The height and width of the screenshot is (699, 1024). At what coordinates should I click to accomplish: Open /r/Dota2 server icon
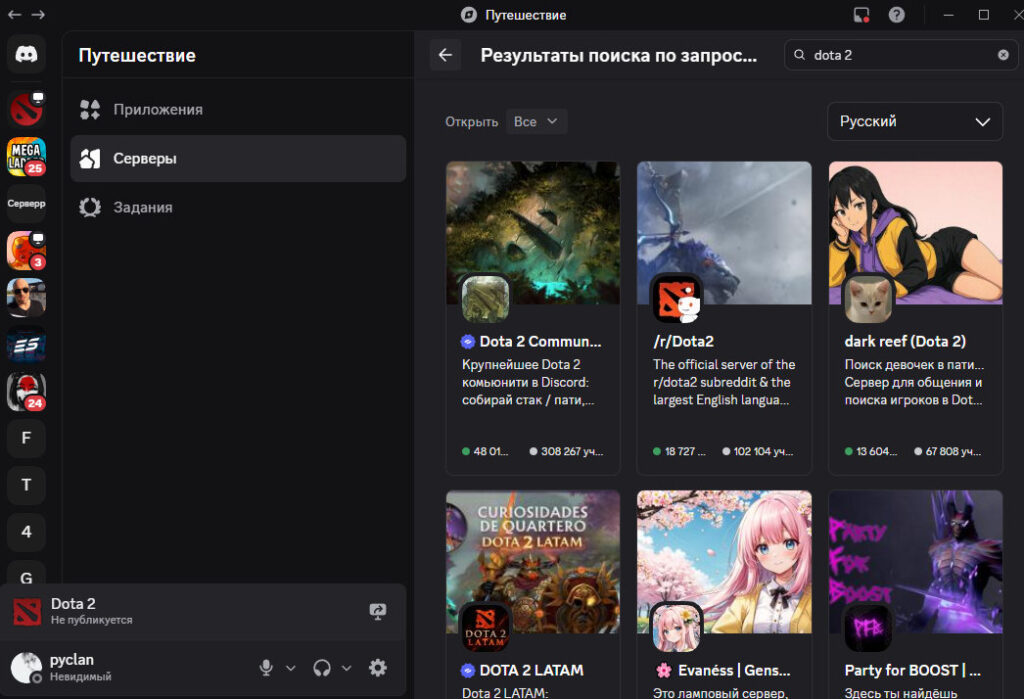(x=677, y=299)
